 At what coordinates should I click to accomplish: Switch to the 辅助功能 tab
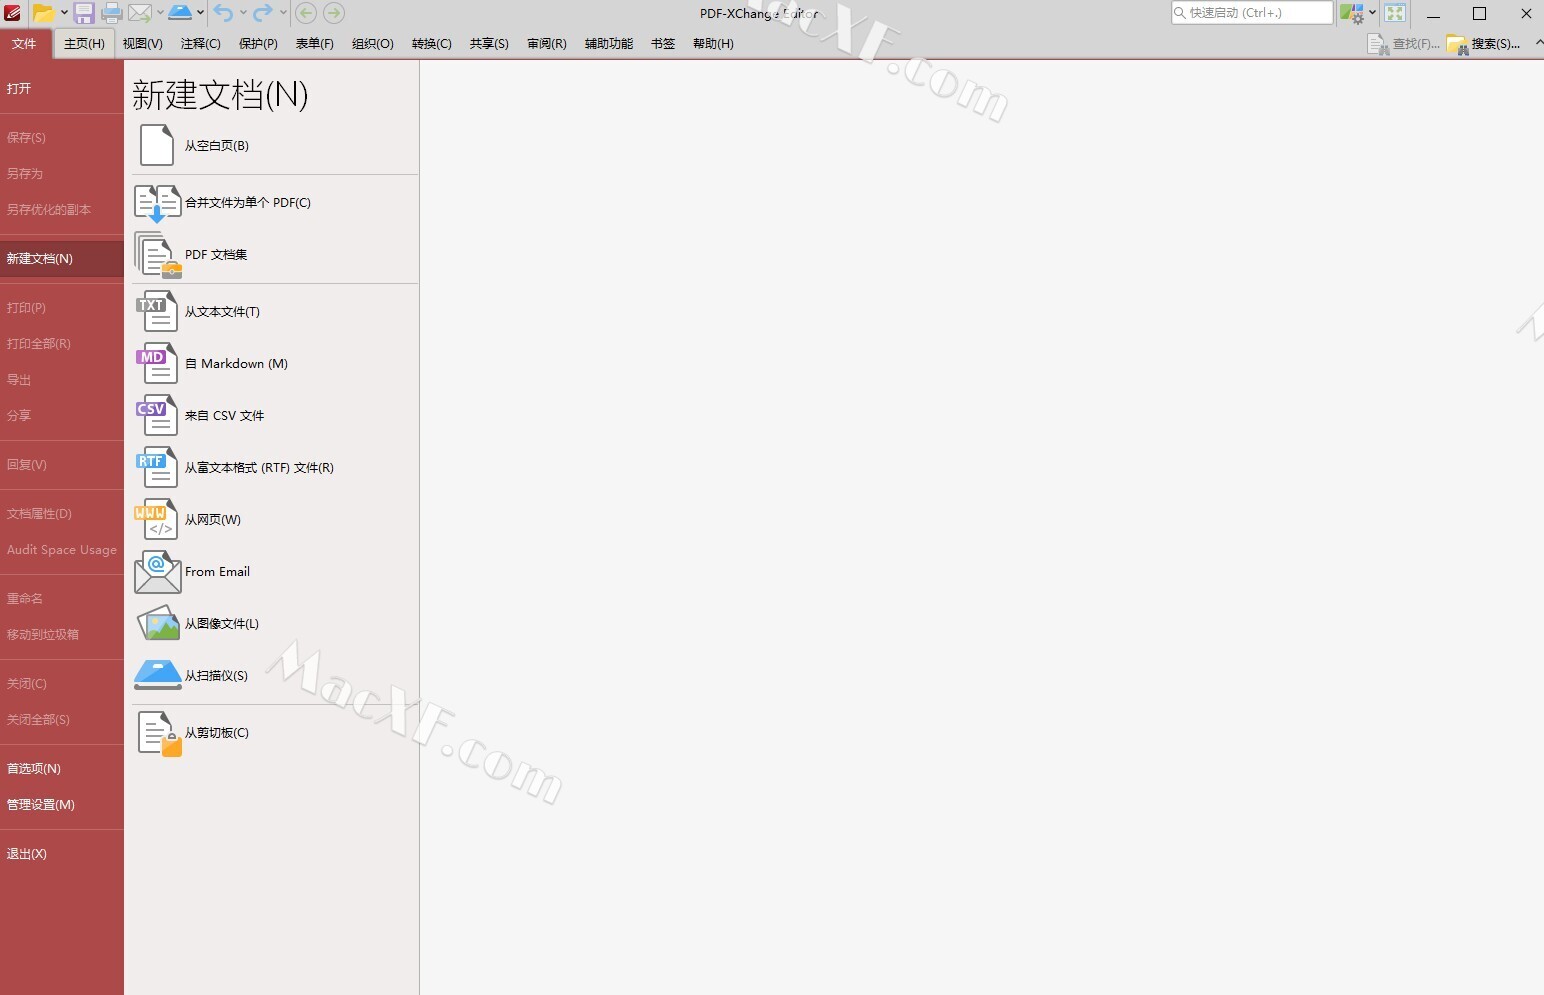click(609, 44)
